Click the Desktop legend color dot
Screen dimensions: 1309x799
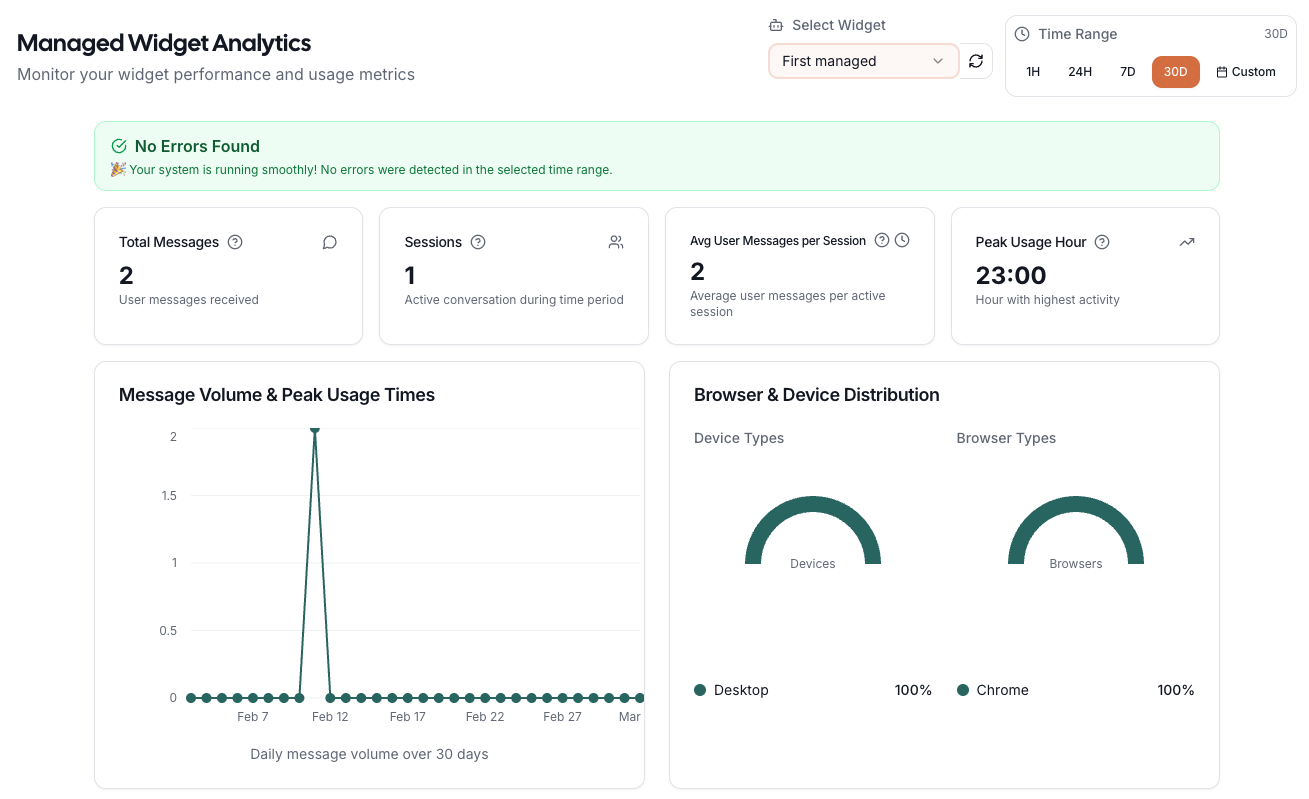coord(700,690)
